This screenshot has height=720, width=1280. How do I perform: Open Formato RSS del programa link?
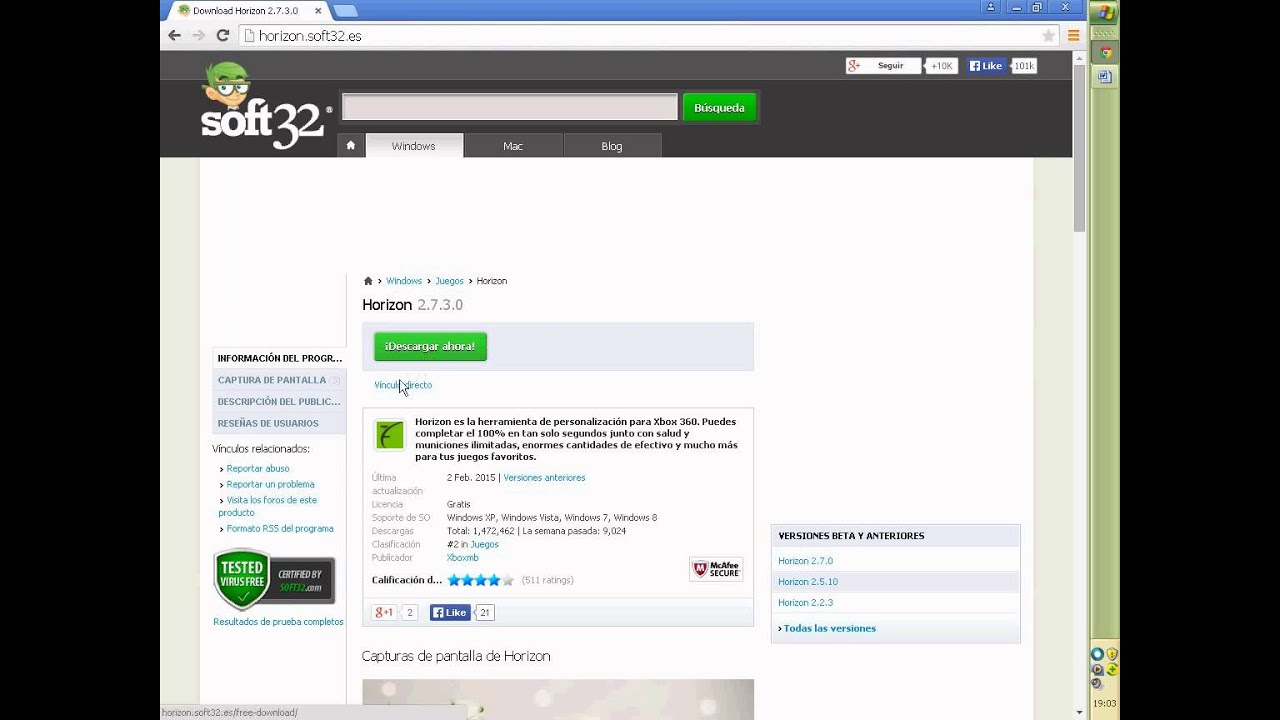[x=280, y=529]
